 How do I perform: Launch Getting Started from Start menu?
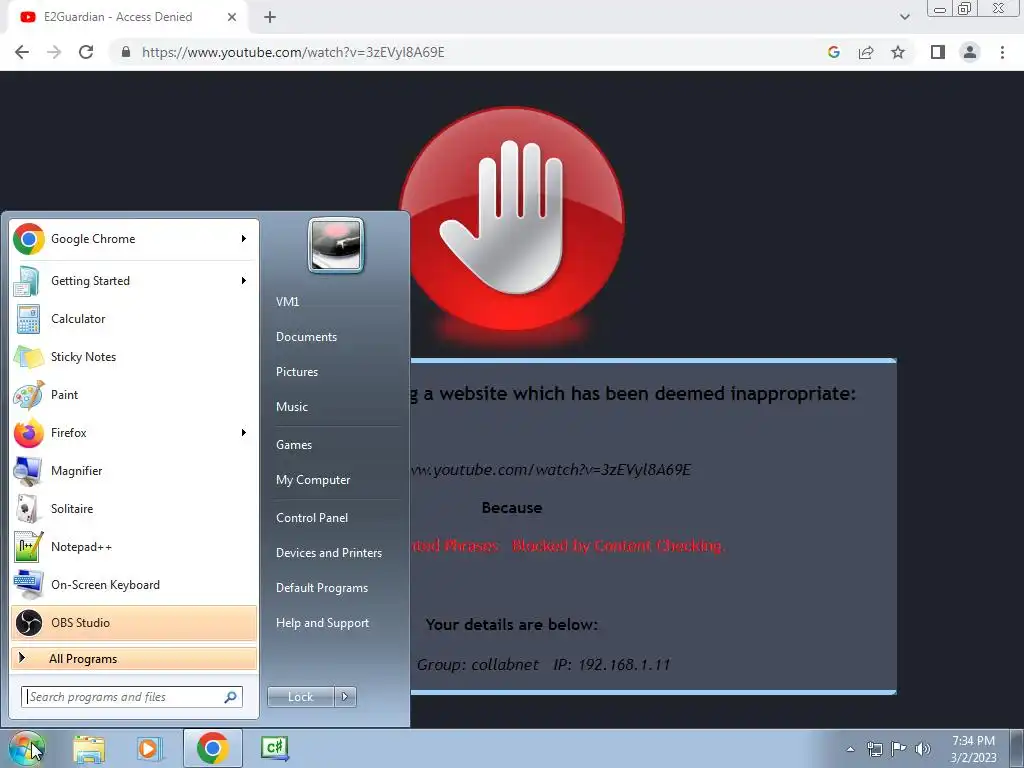tap(134, 281)
